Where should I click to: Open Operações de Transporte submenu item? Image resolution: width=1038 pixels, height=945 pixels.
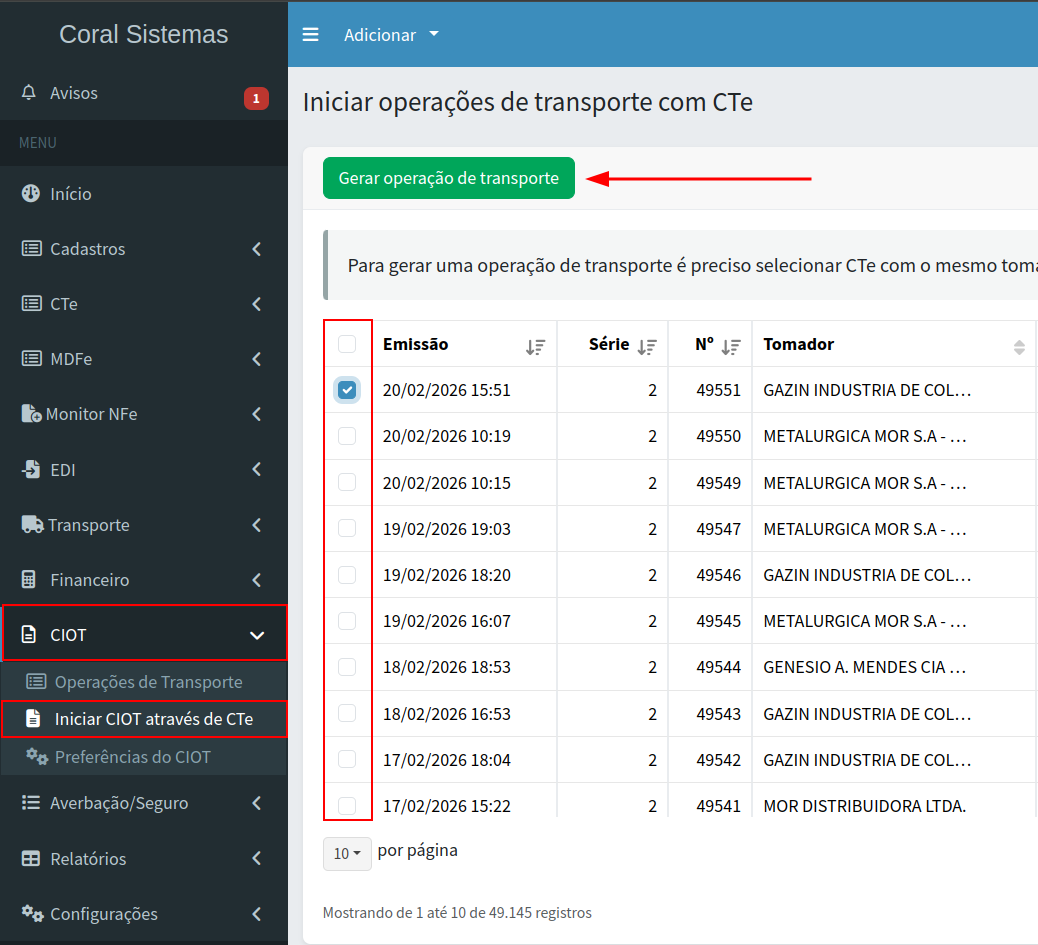coord(148,682)
